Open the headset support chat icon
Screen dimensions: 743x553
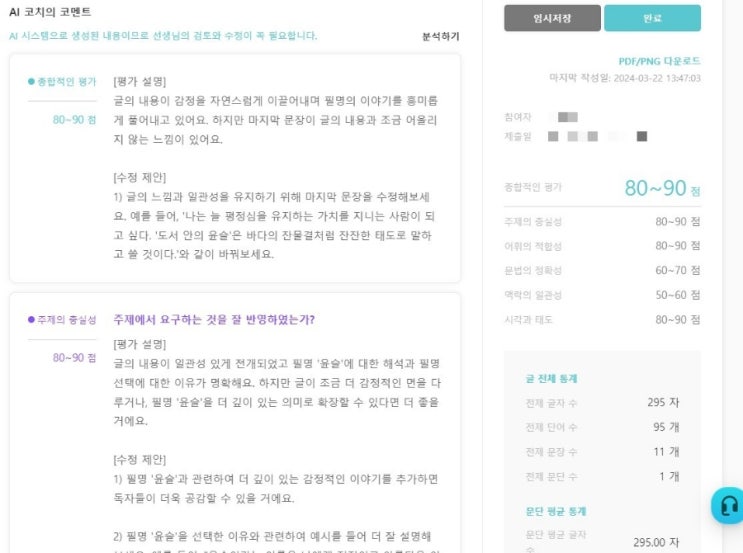(x=728, y=506)
